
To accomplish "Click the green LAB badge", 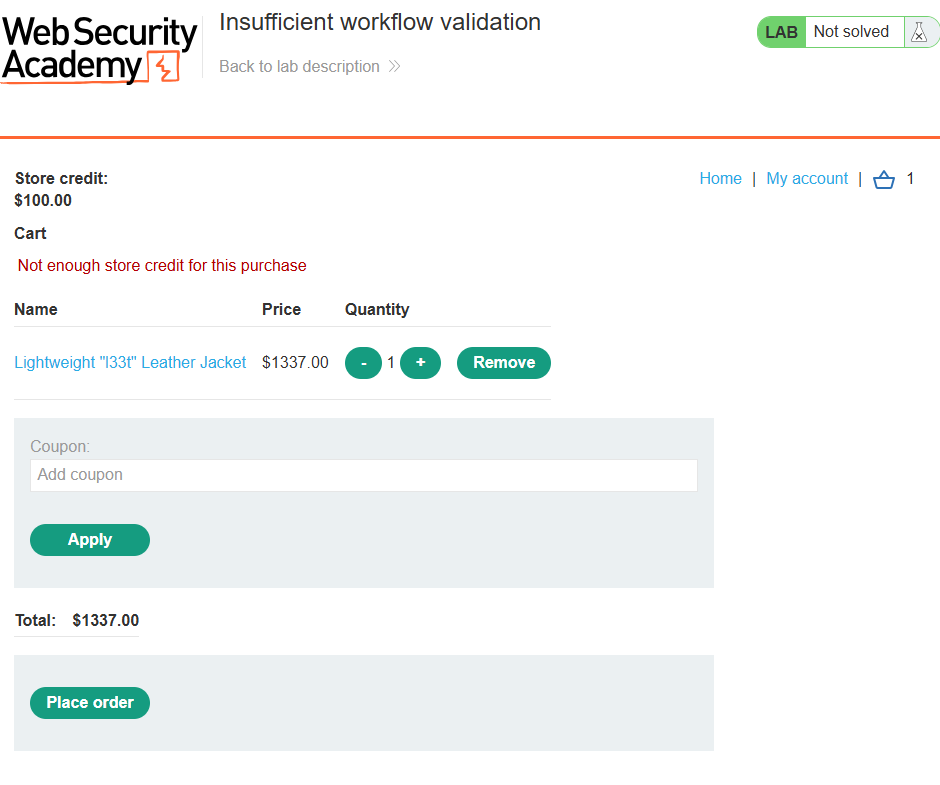I will click(781, 32).
